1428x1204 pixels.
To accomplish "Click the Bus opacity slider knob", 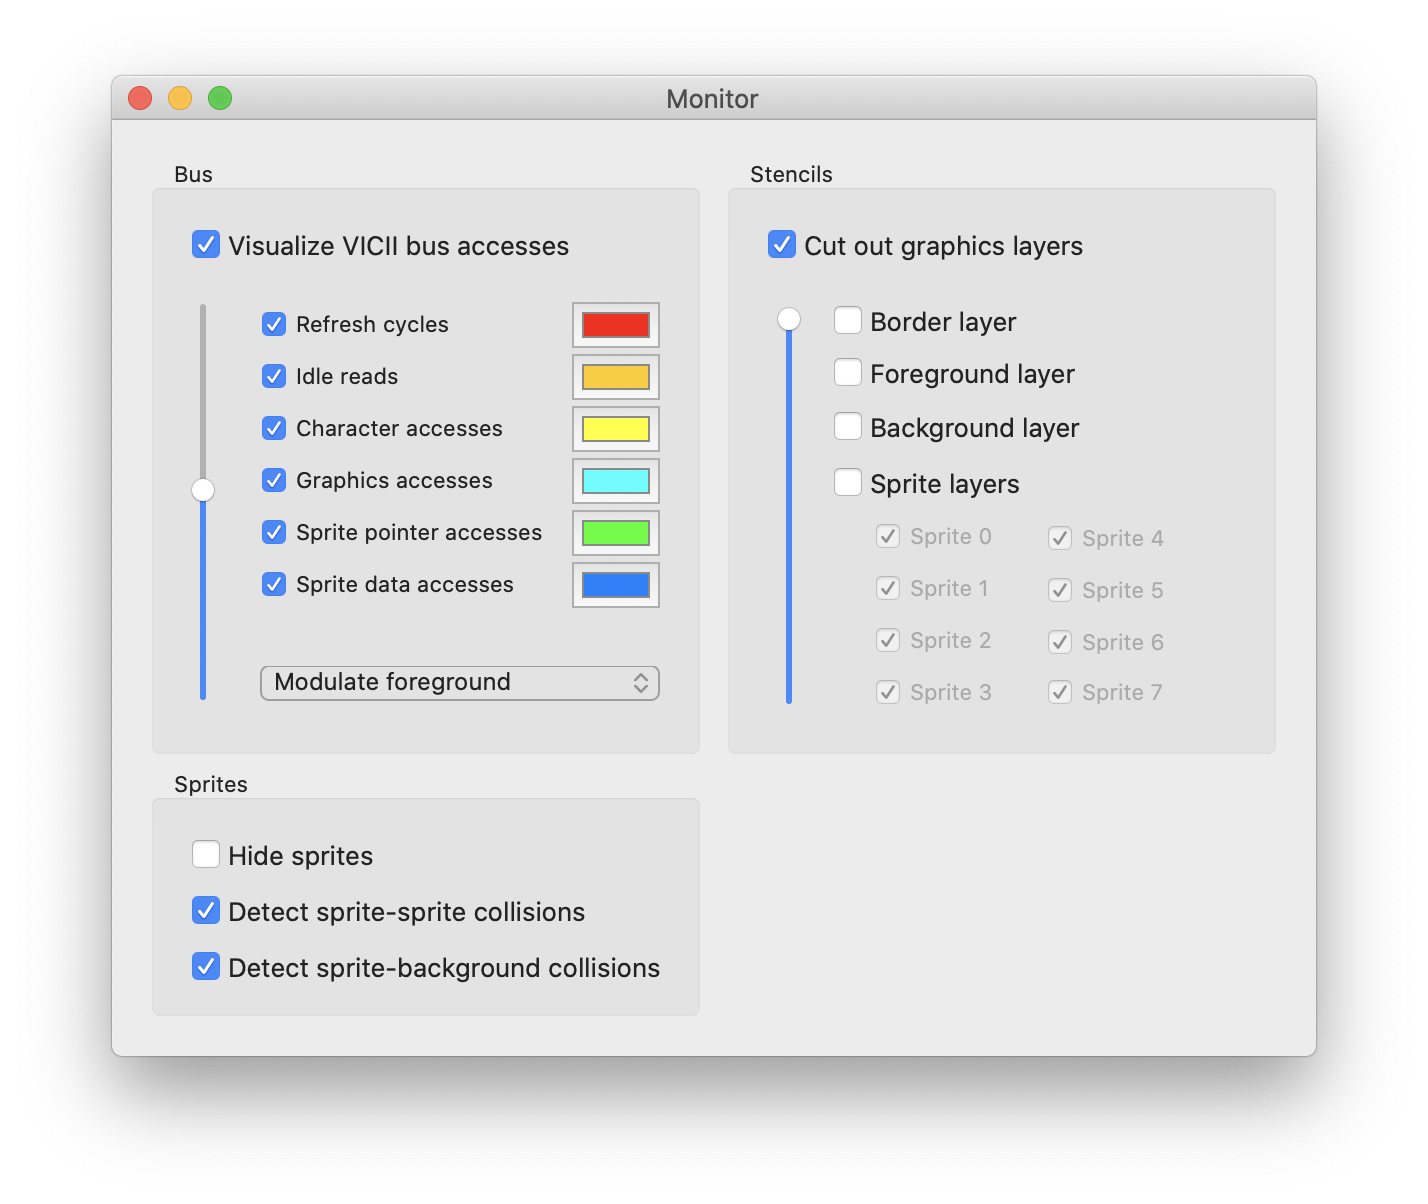I will click(203, 489).
